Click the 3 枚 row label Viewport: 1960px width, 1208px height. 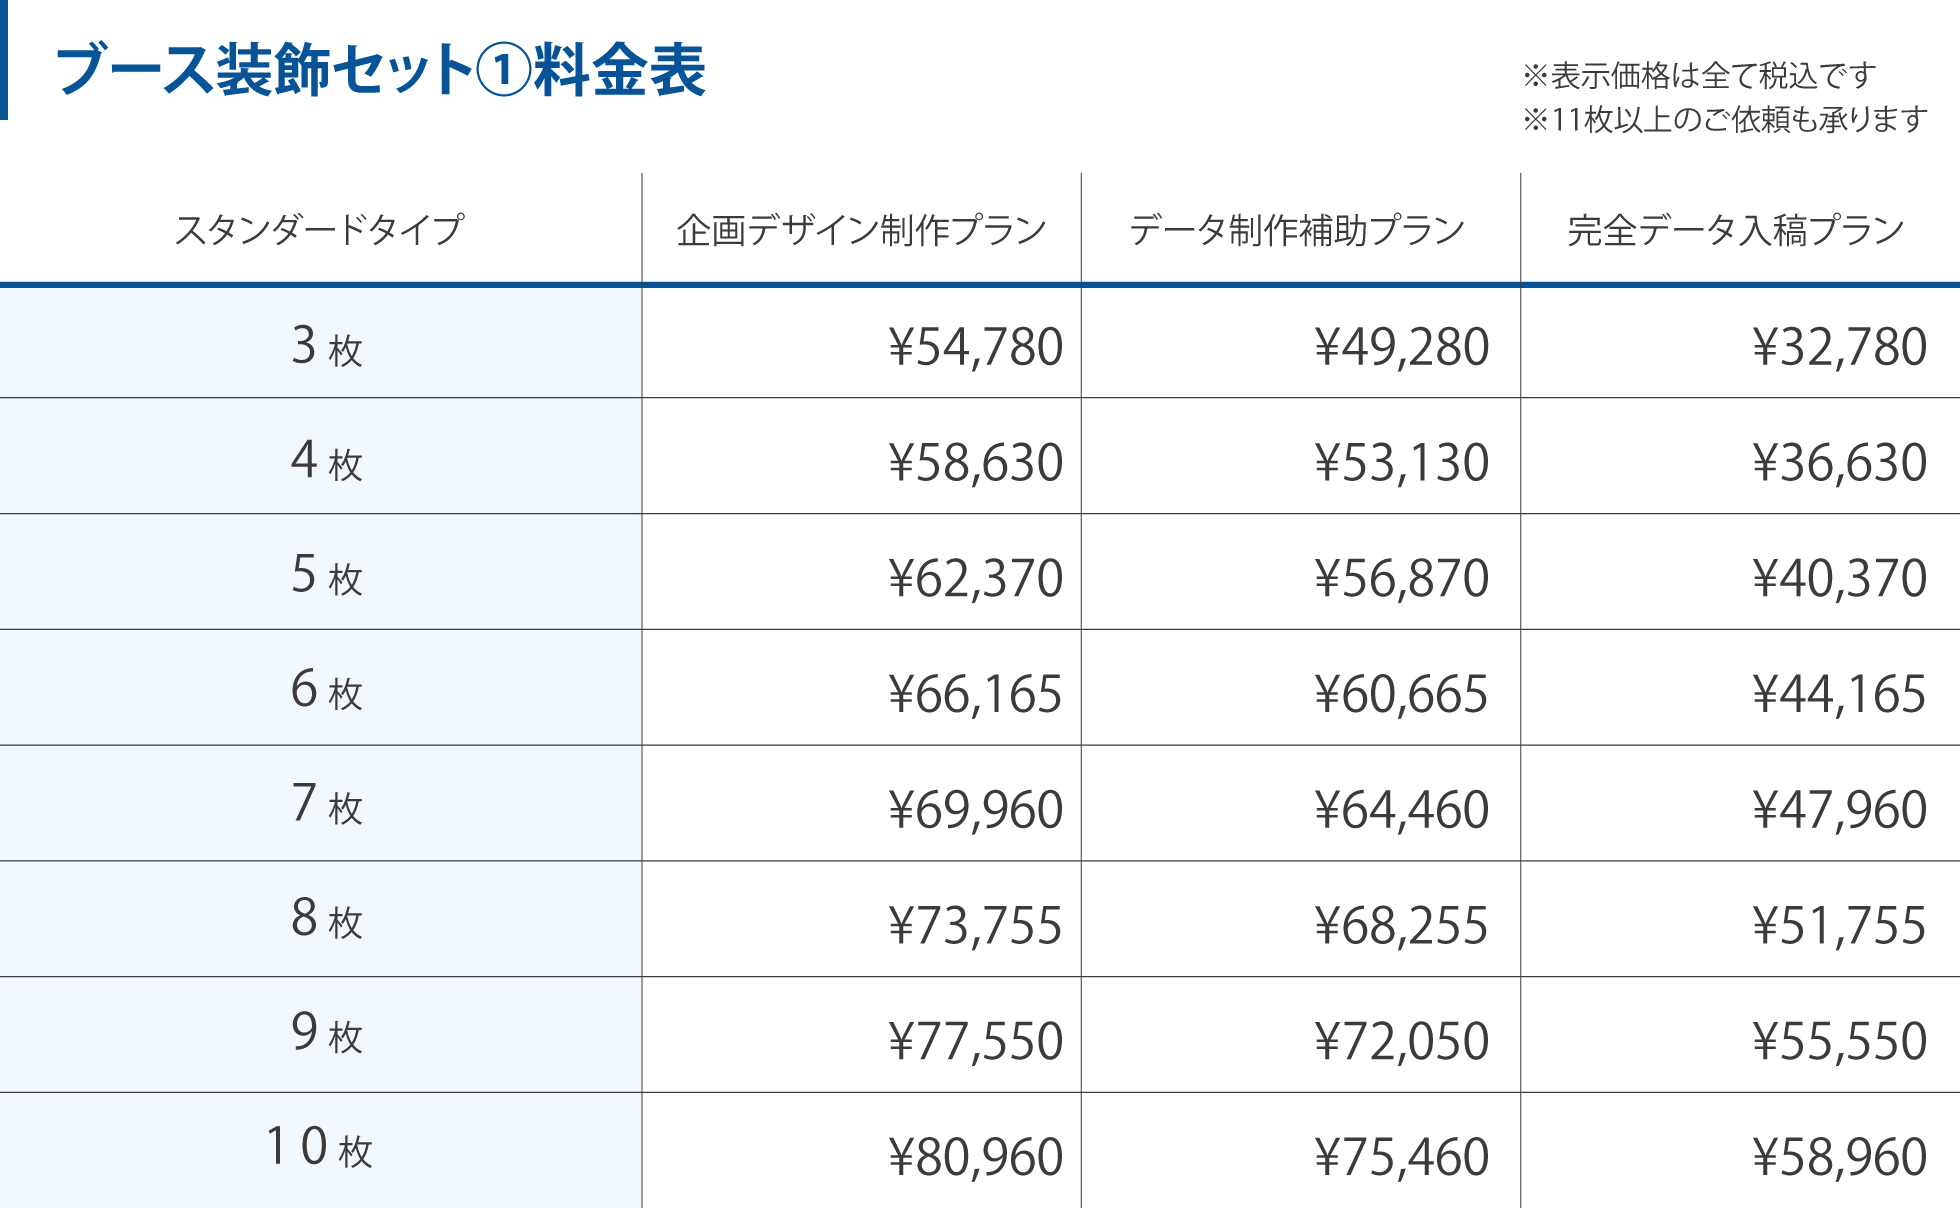pyautogui.click(x=326, y=346)
